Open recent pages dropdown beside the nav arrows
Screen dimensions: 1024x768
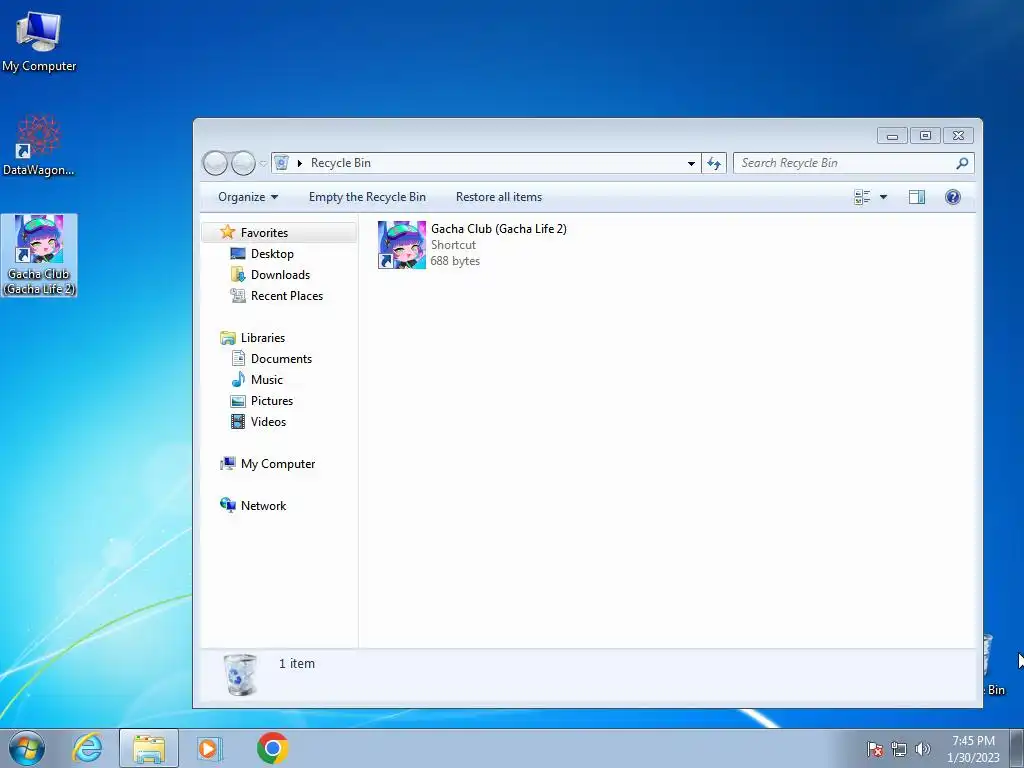point(263,163)
